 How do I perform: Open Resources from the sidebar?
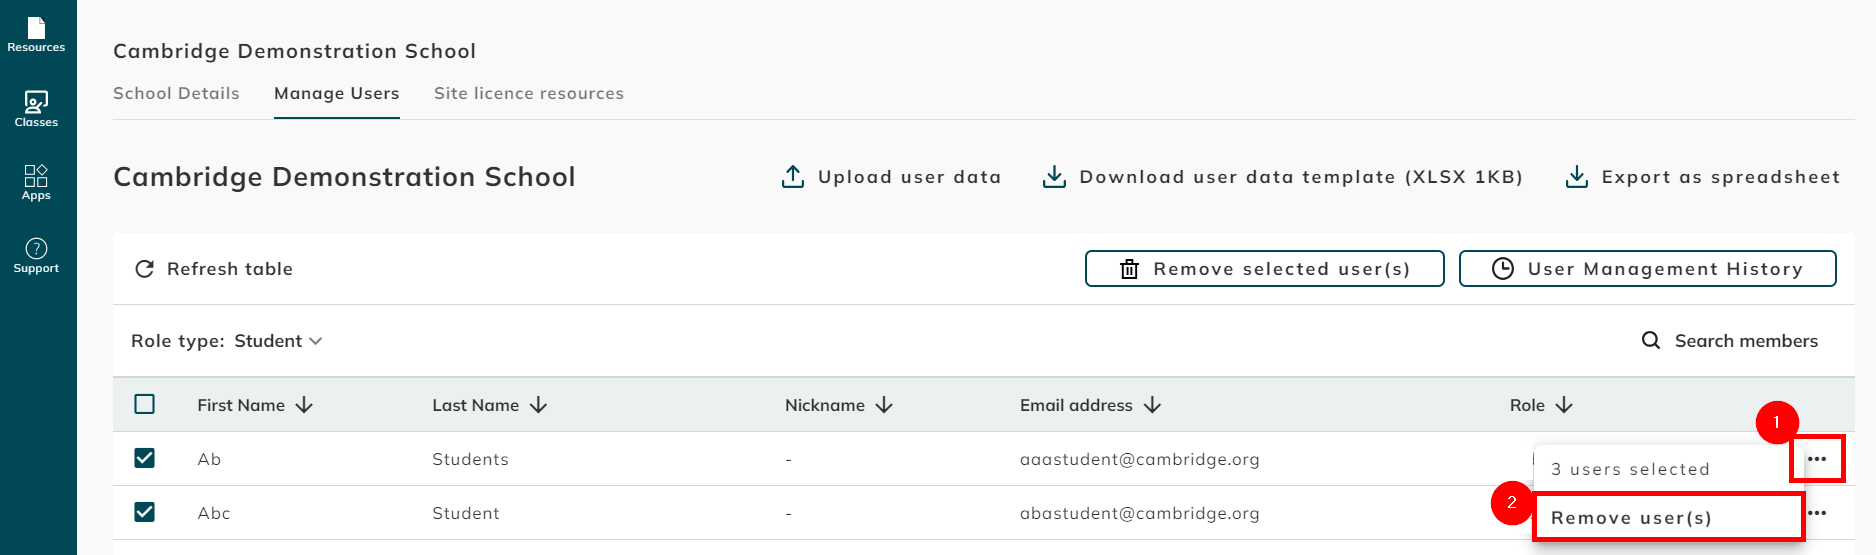(x=36, y=34)
